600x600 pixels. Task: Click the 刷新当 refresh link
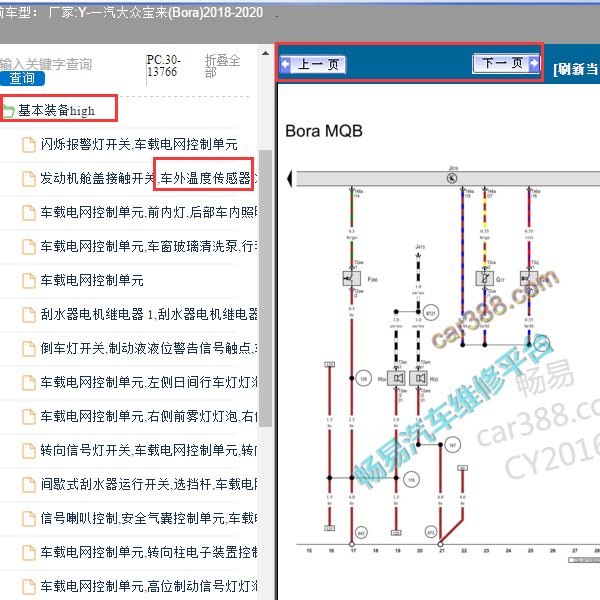(x=576, y=69)
